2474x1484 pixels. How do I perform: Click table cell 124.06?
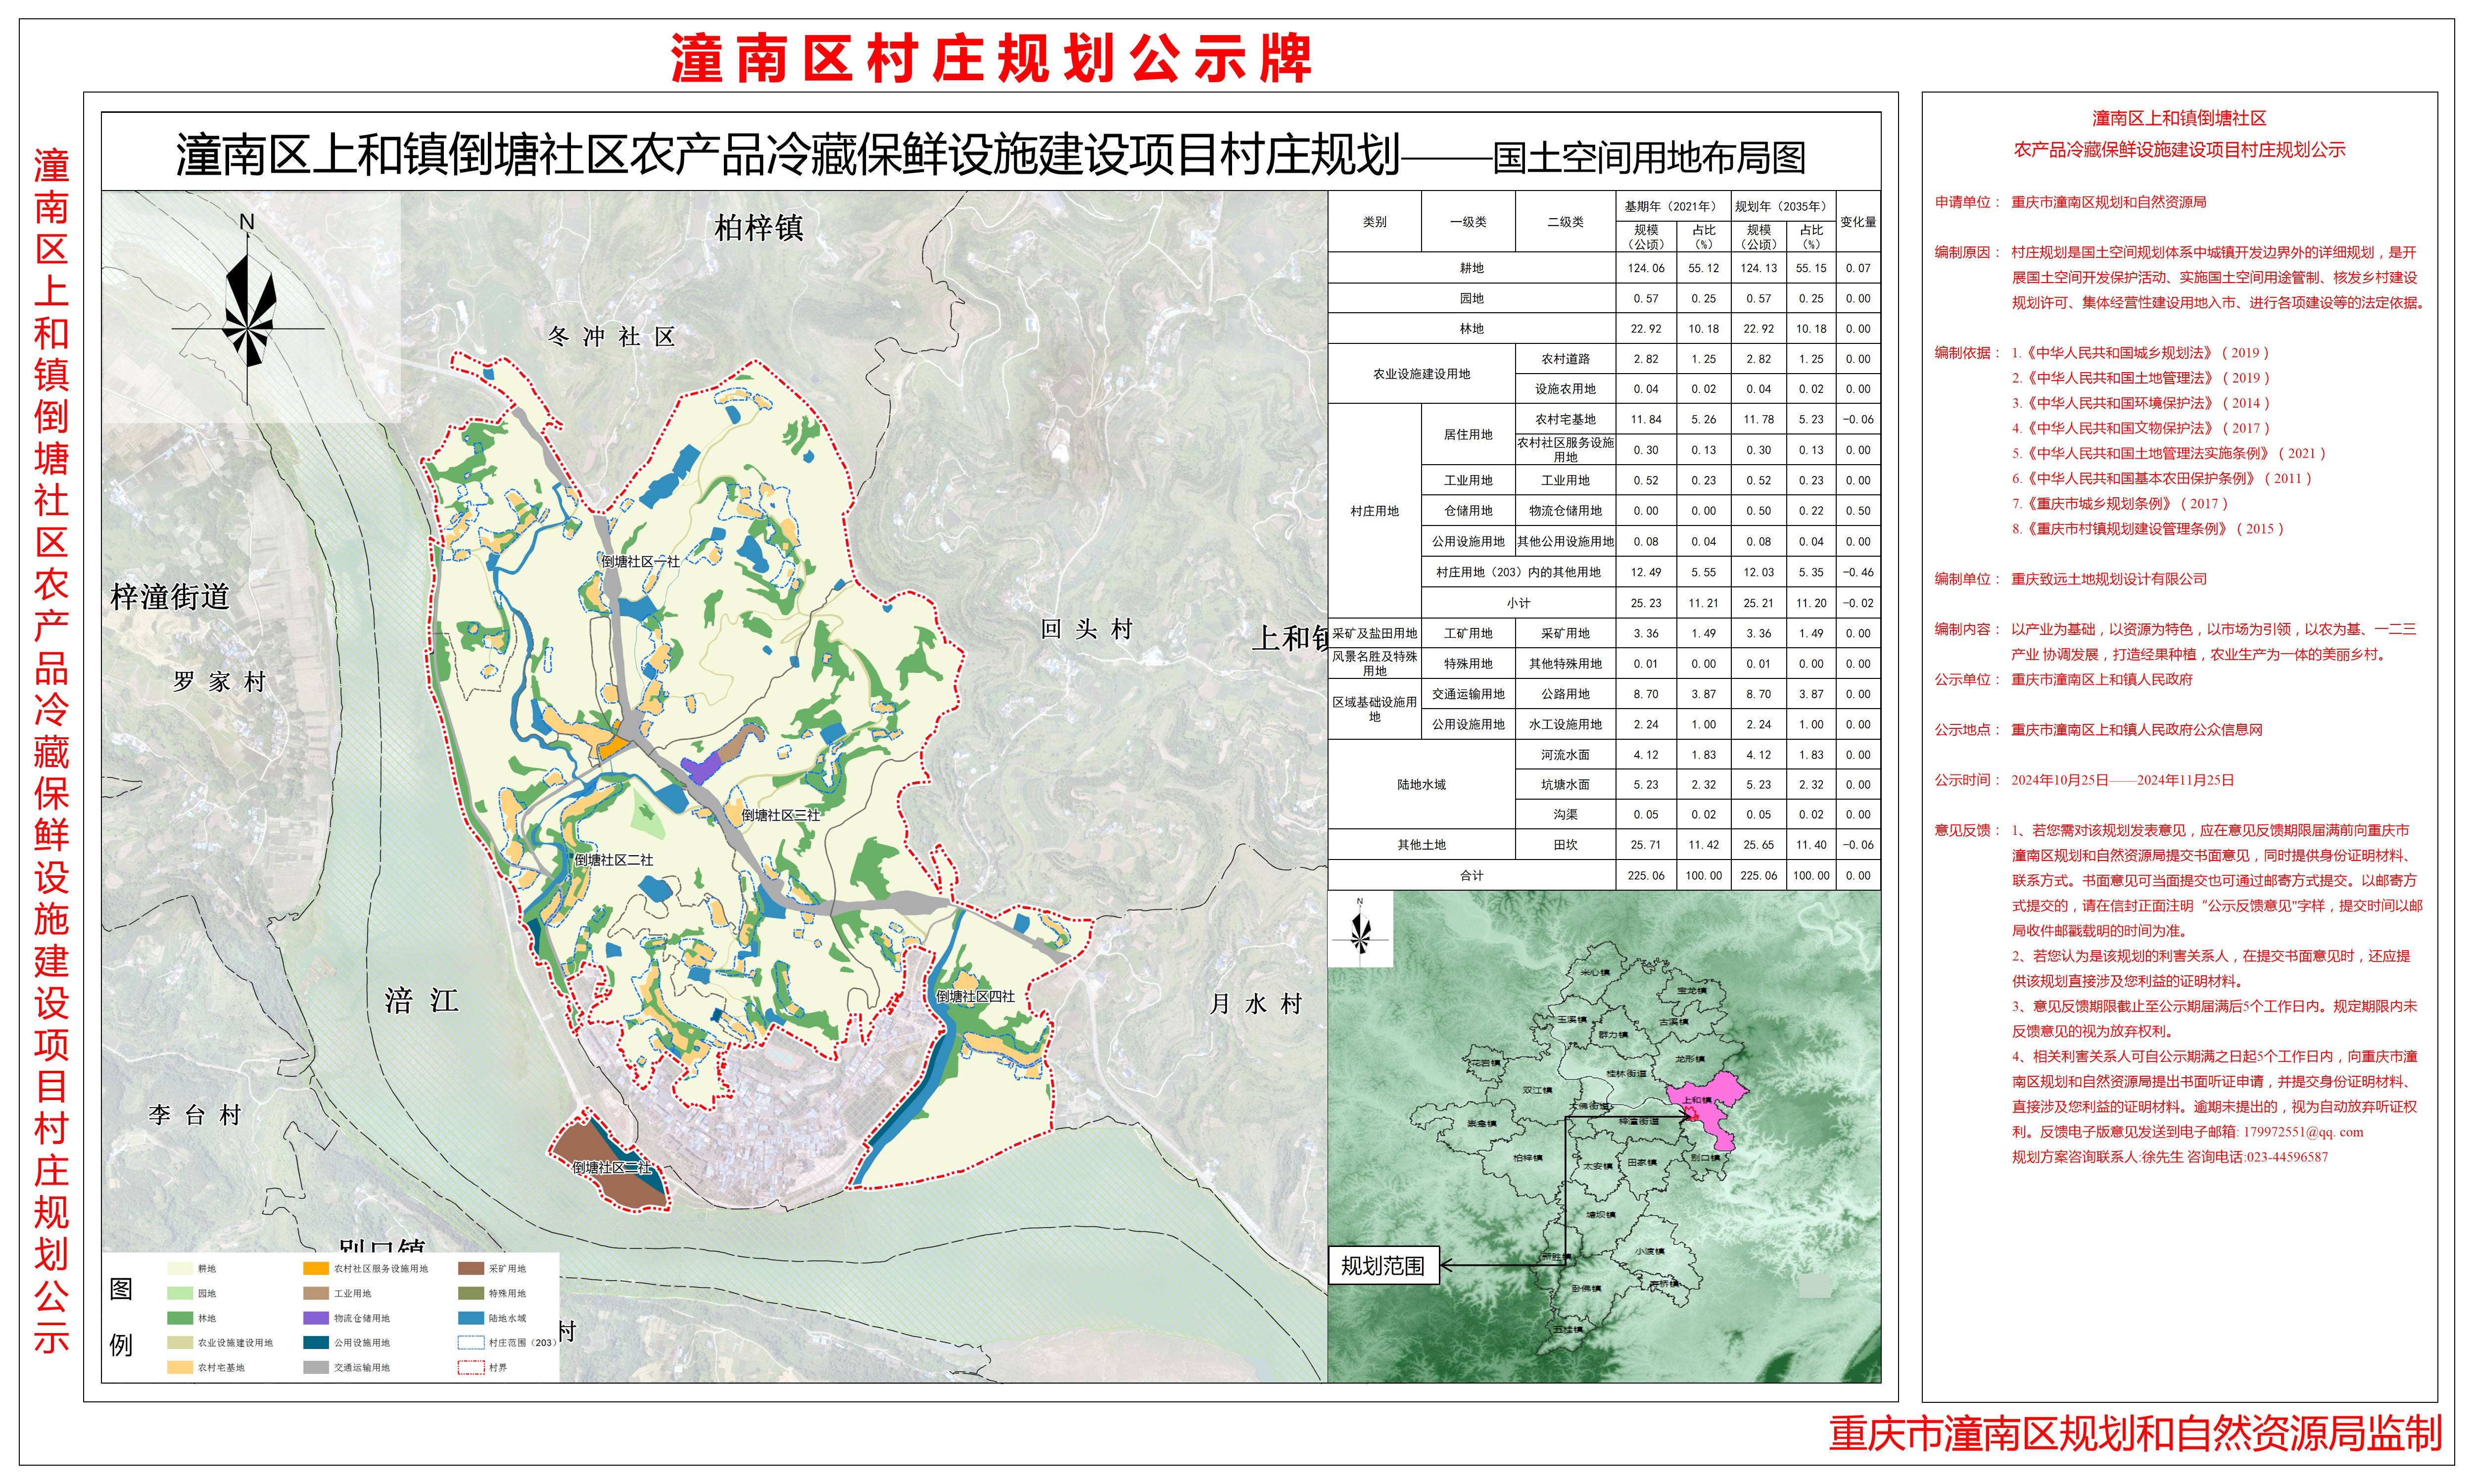1646,268
